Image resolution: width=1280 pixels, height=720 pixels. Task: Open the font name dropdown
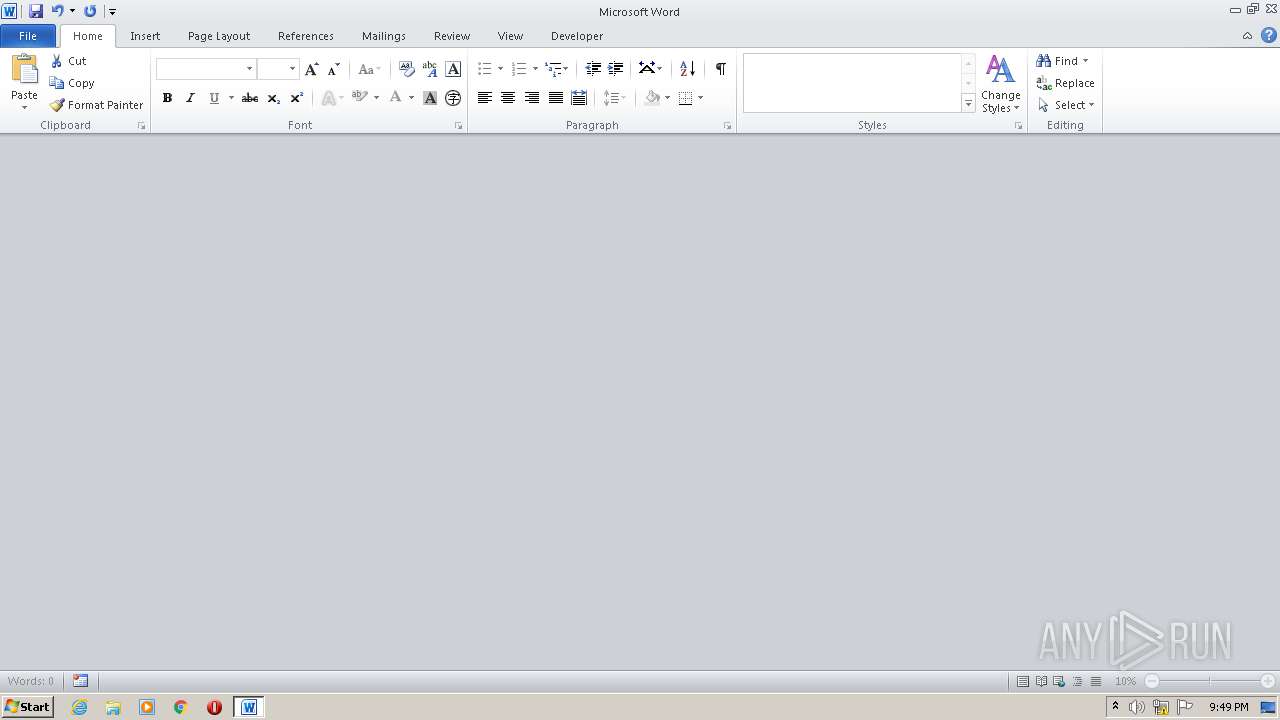click(x=249, y=69)
